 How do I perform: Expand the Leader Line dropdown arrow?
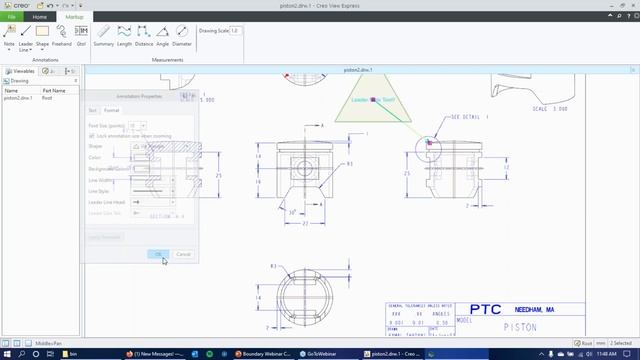(31, 50)
